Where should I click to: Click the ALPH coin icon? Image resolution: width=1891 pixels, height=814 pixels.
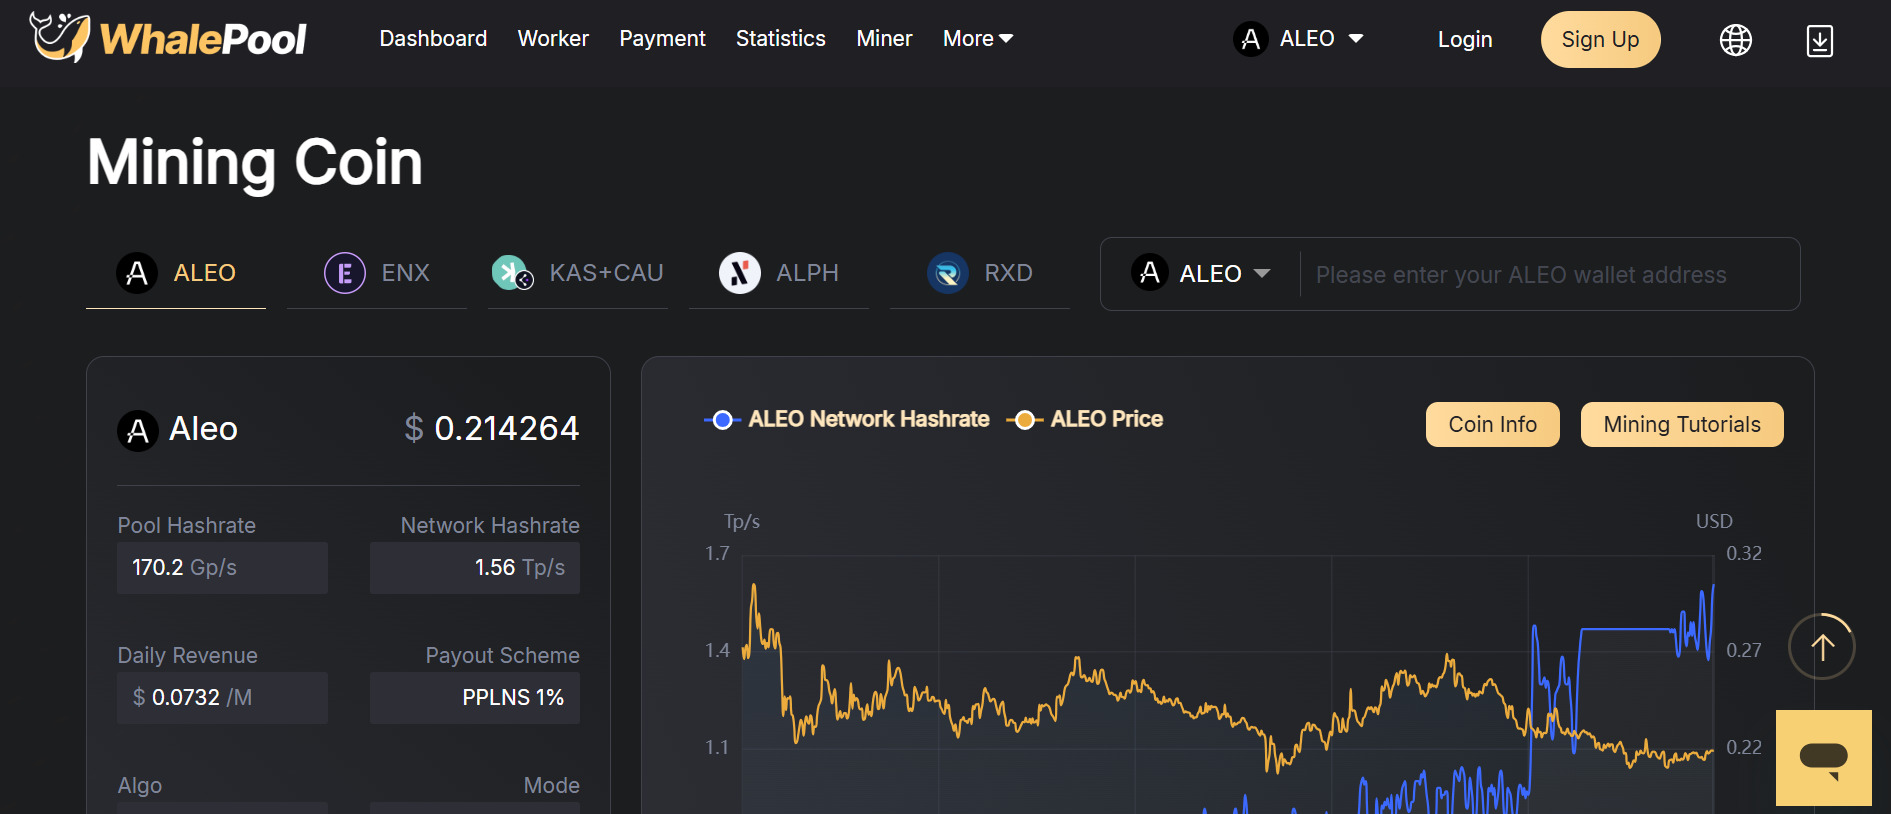click(740, 273)
